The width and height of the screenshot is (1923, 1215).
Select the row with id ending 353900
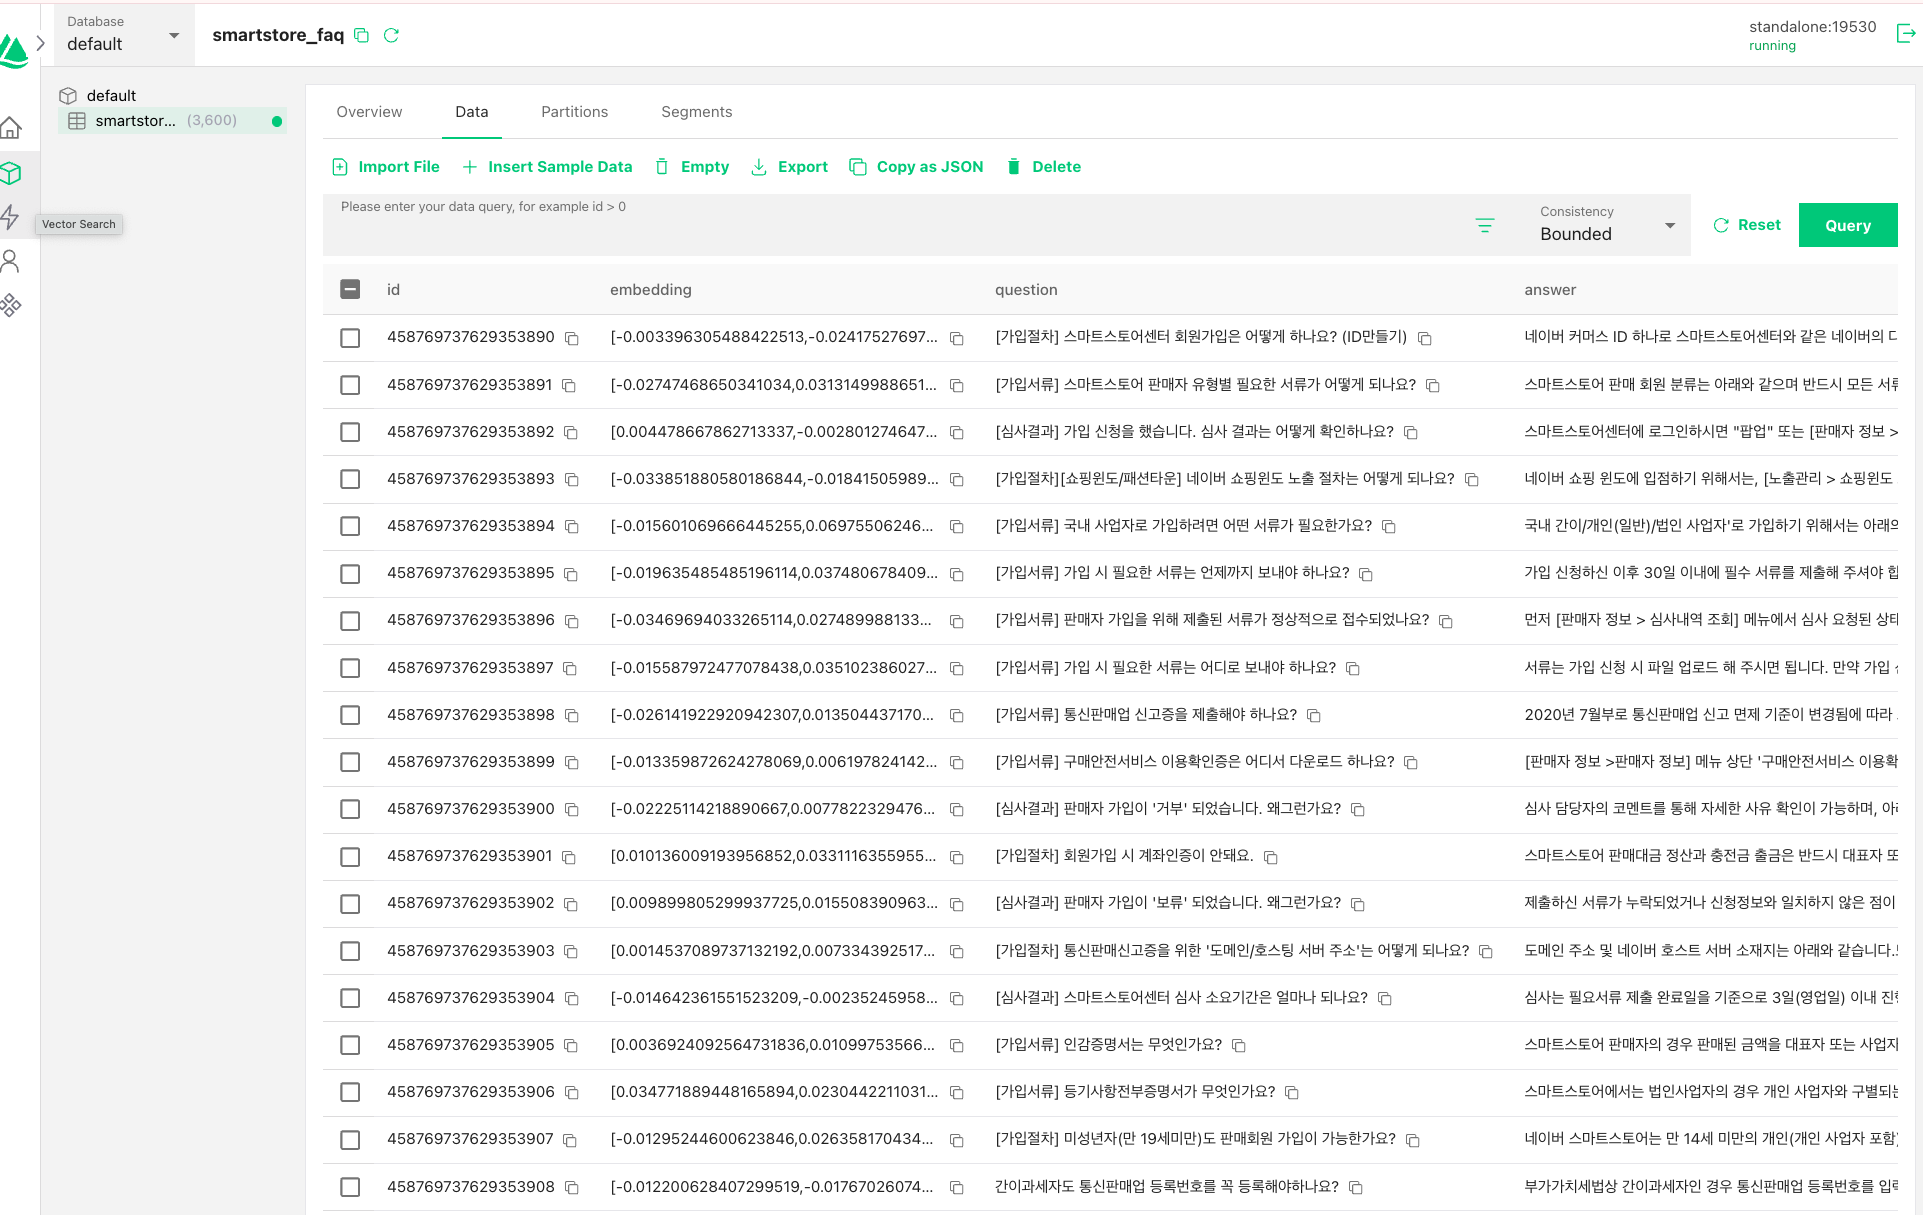(x=350, y=809)
